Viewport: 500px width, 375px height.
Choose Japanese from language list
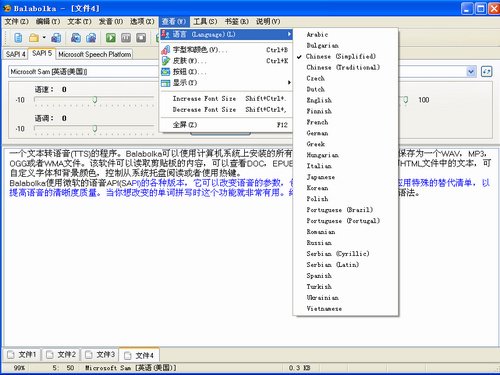pyautogui.click(x=345, y=177)
